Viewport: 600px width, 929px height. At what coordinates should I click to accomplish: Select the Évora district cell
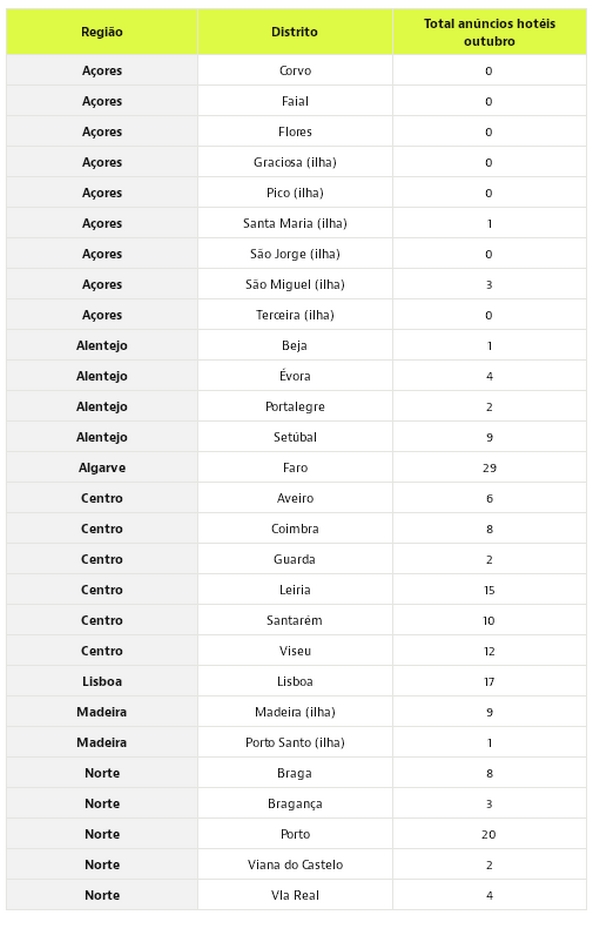294,376
